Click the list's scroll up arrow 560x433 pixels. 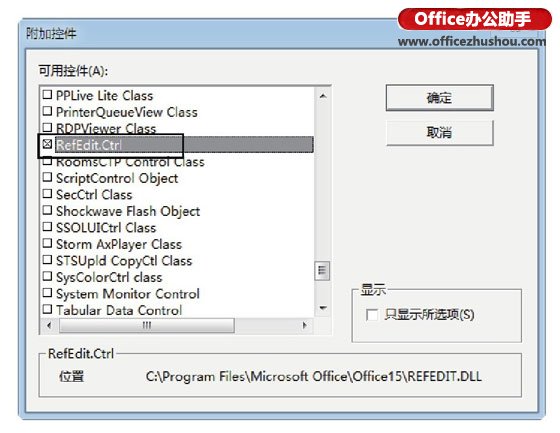point(322,96)
